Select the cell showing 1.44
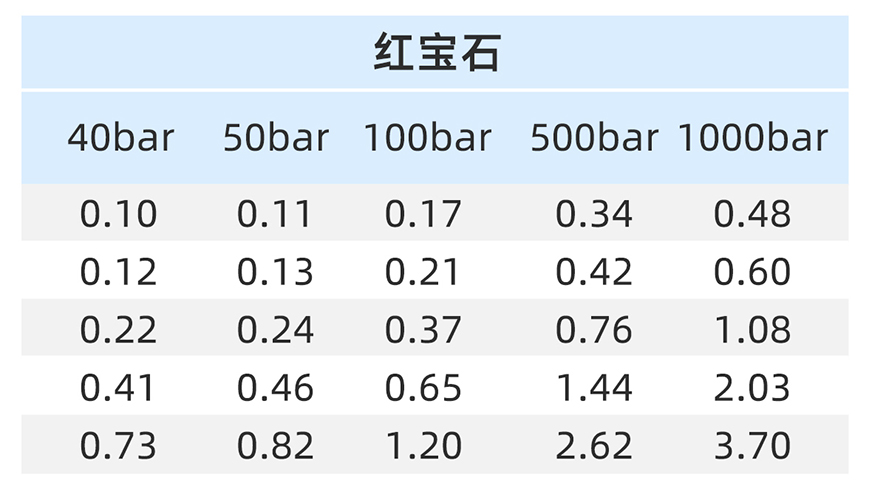Screen dimensions: 869x494 pyautogui.click(x=594, y=388)
